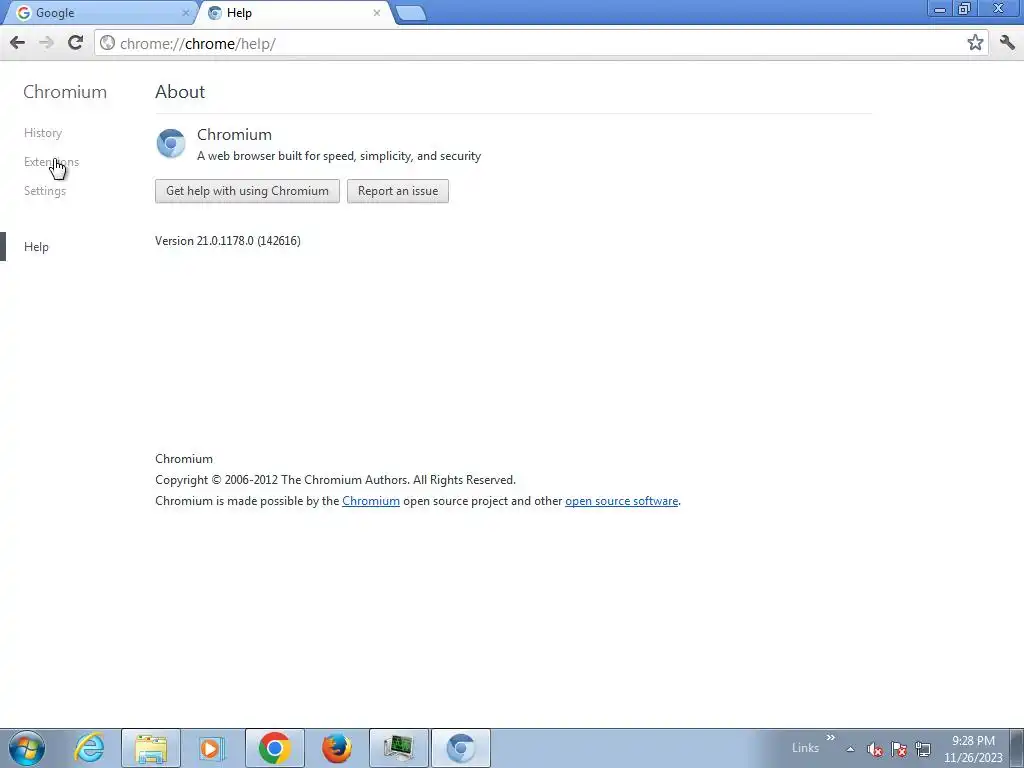The width and height of the screenshot is (1024, 768).
Task: Open the open source software link
Action: pos(622,501)
